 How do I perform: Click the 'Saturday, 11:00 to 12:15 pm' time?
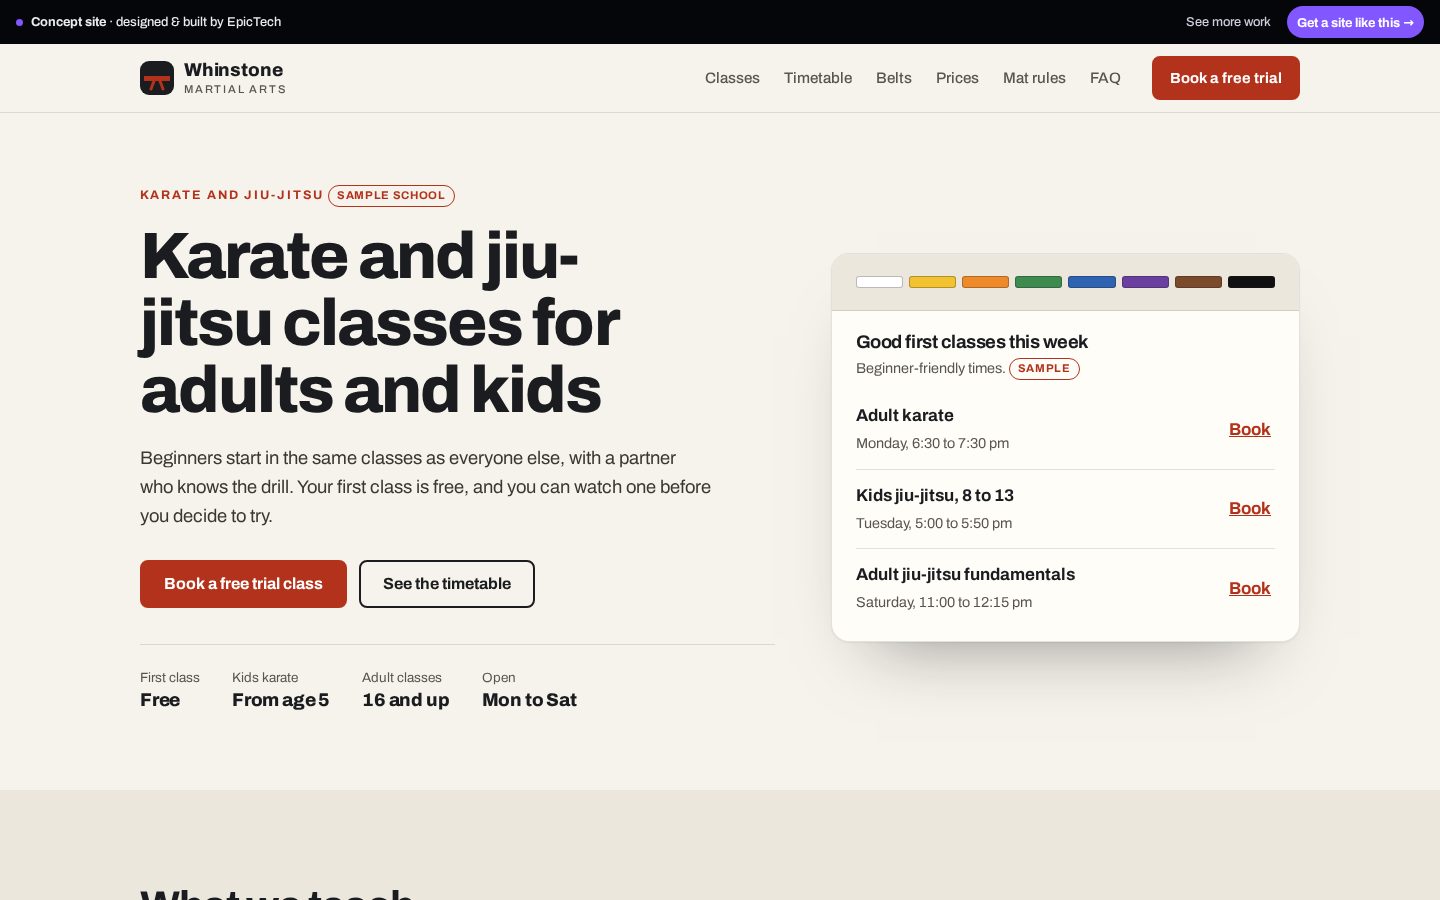point(944,602)
